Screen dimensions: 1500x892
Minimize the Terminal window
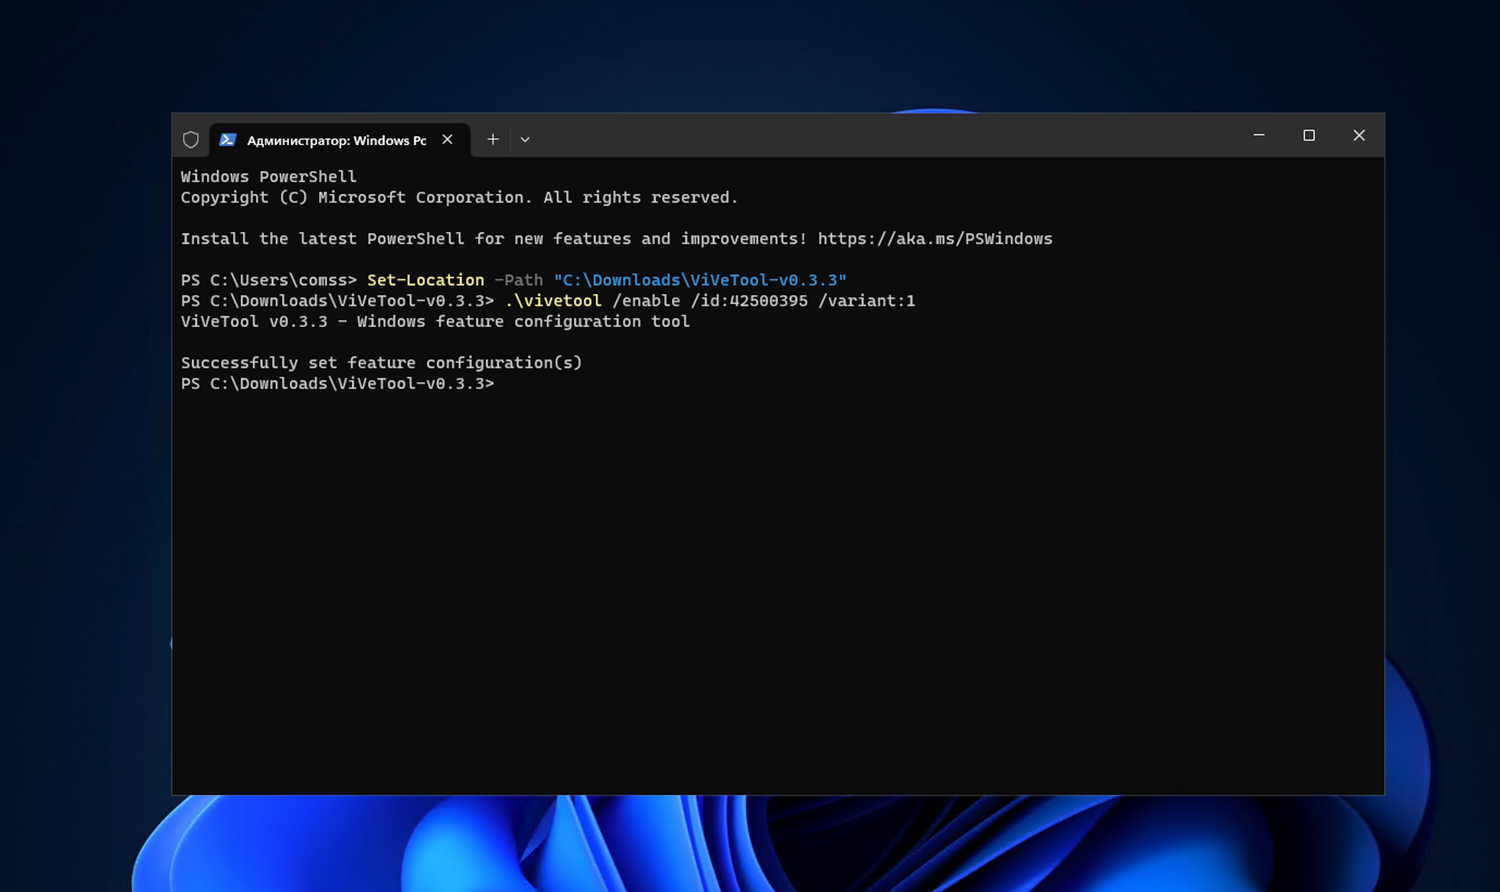[1259, 135]
